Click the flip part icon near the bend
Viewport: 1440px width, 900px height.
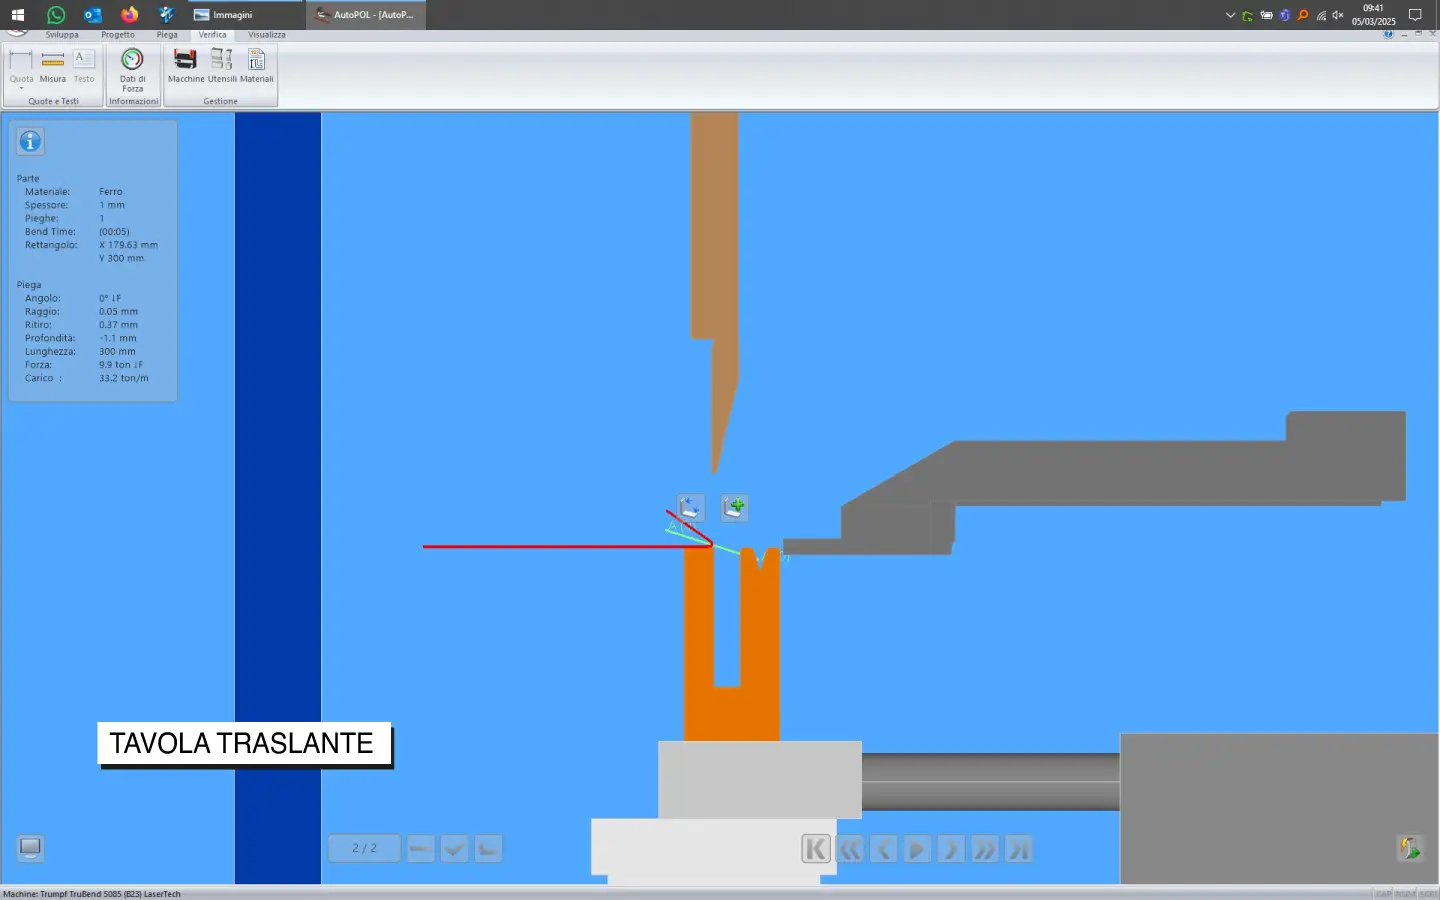(x=690, y=507)
